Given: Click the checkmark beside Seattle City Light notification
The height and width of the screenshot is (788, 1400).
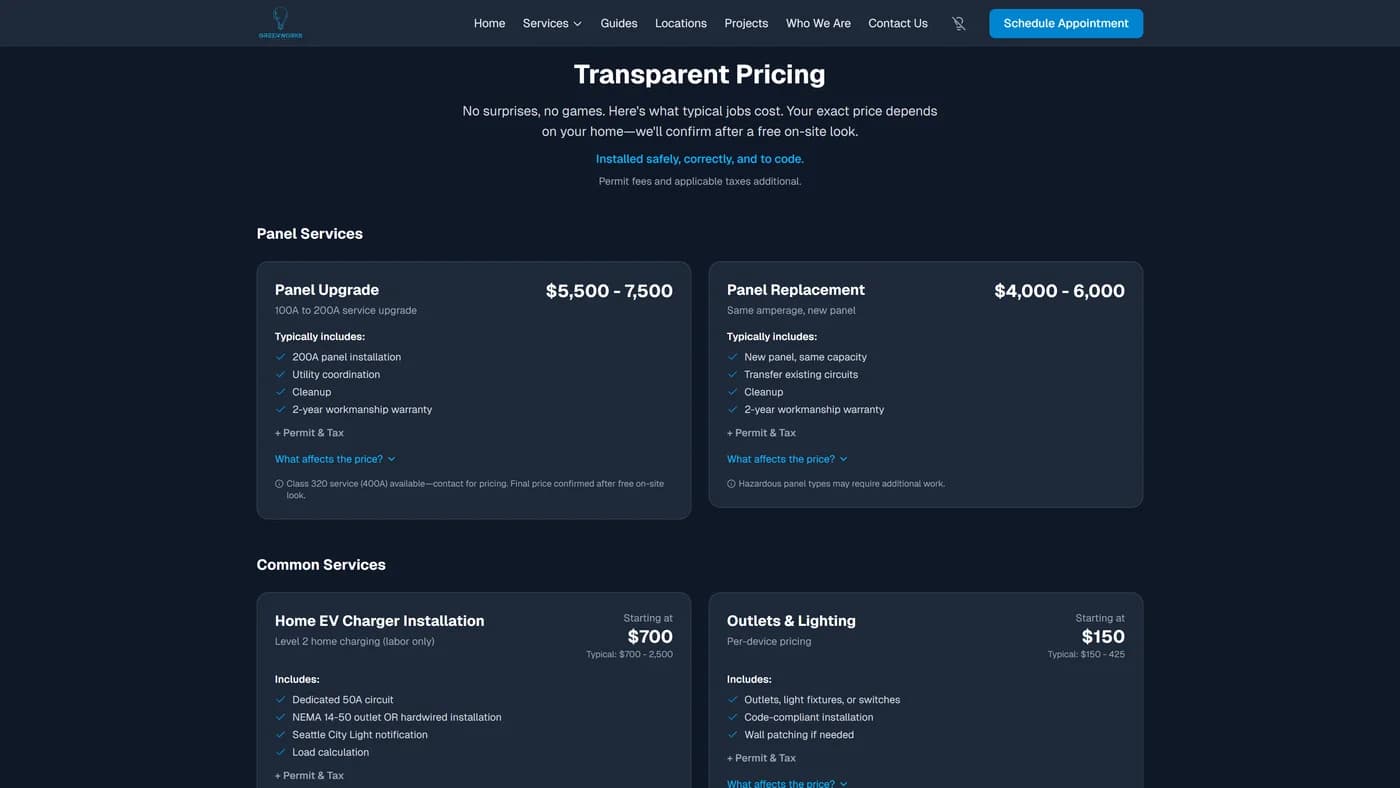Looking at the screenshot, I should 280,734.
